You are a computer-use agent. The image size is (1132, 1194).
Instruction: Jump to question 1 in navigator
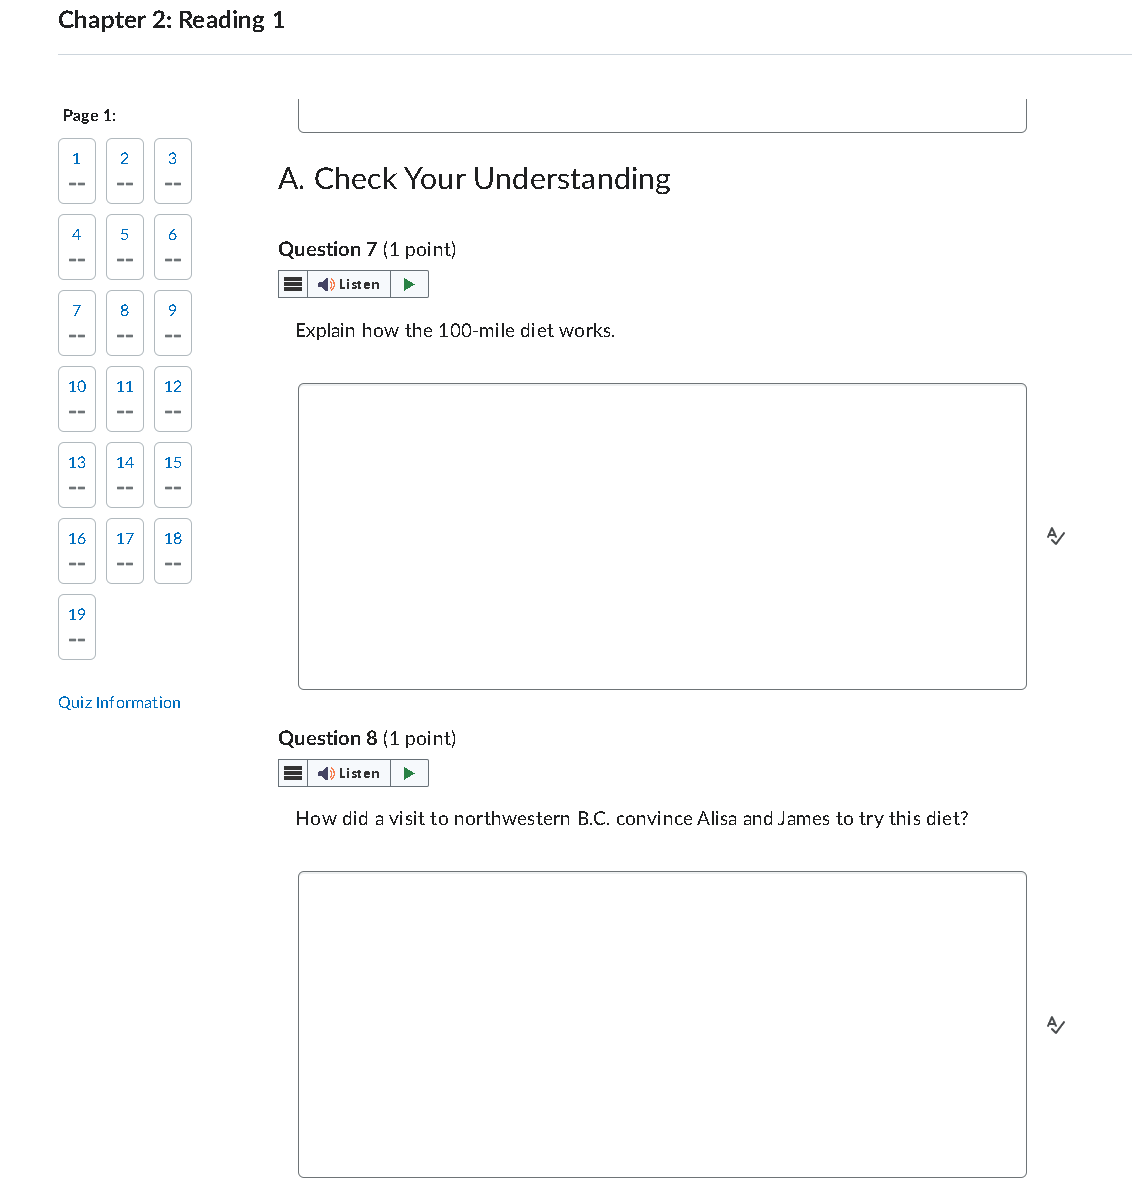pyautogui.click(x=77, y=171)
